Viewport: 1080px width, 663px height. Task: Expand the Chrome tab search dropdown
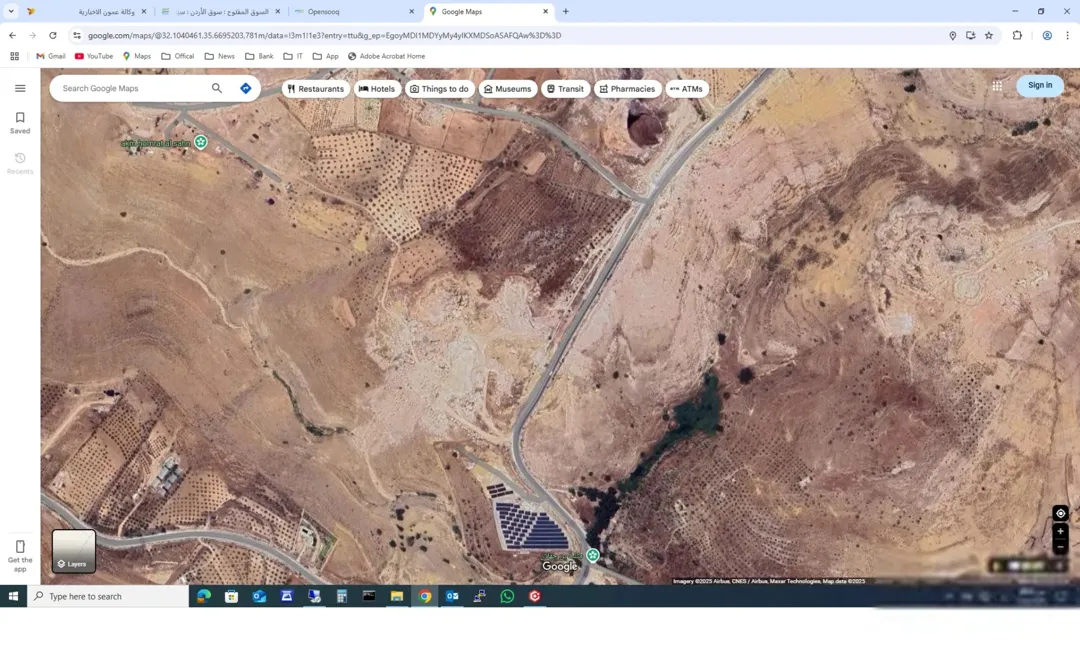pos(11,11)
